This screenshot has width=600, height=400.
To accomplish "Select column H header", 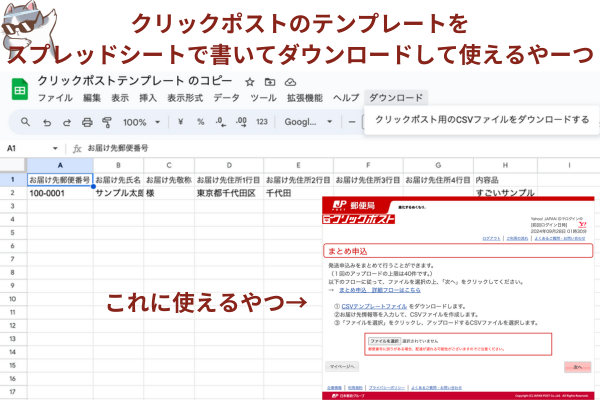I will (505, 165).
